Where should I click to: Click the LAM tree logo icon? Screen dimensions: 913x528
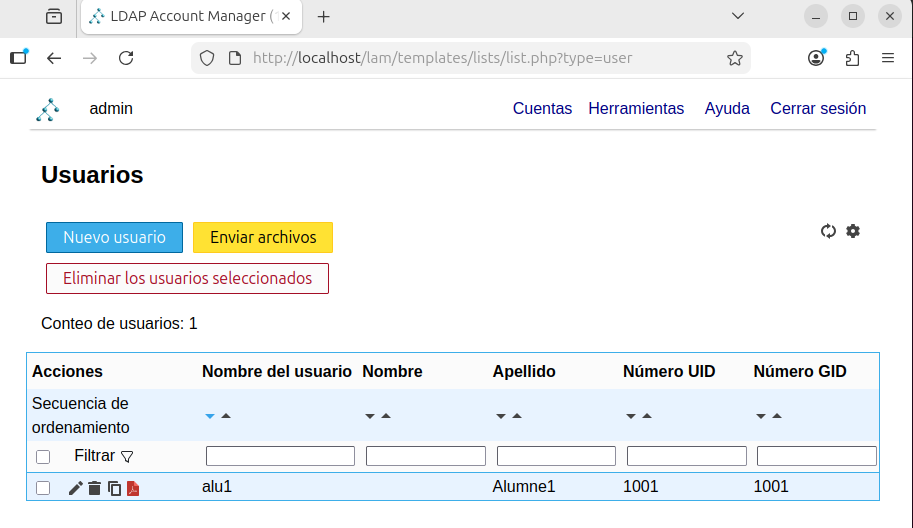[x=47, y=110]
